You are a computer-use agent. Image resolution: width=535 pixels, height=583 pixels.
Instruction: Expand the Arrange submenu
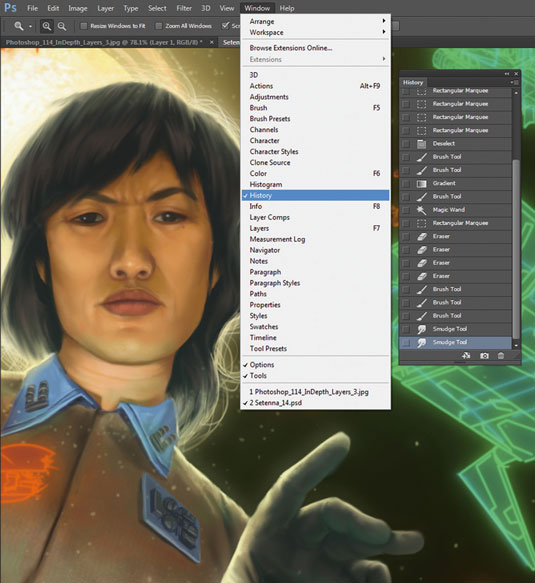(x=315, y=21)
